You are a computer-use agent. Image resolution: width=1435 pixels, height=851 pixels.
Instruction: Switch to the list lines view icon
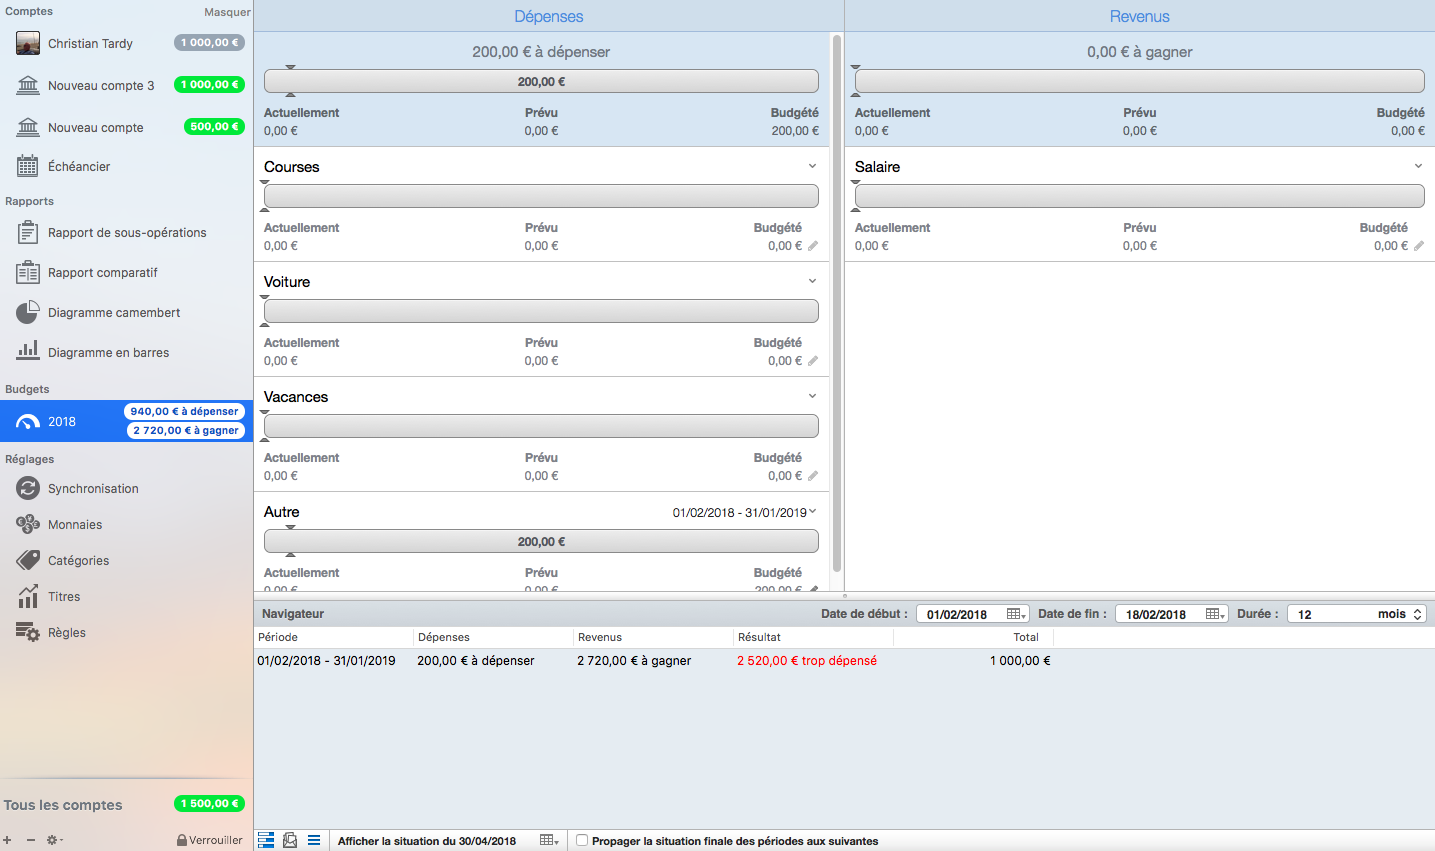pyautogui.click(x=314, y=840)
